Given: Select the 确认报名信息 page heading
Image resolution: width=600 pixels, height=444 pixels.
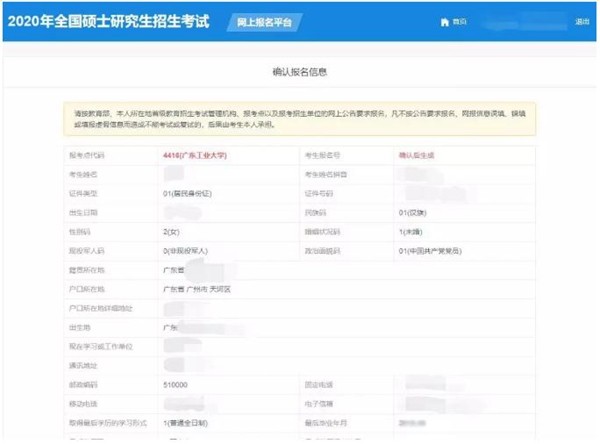Looking at the screenshot, I should pyautogui.click(x=300, y=72).
